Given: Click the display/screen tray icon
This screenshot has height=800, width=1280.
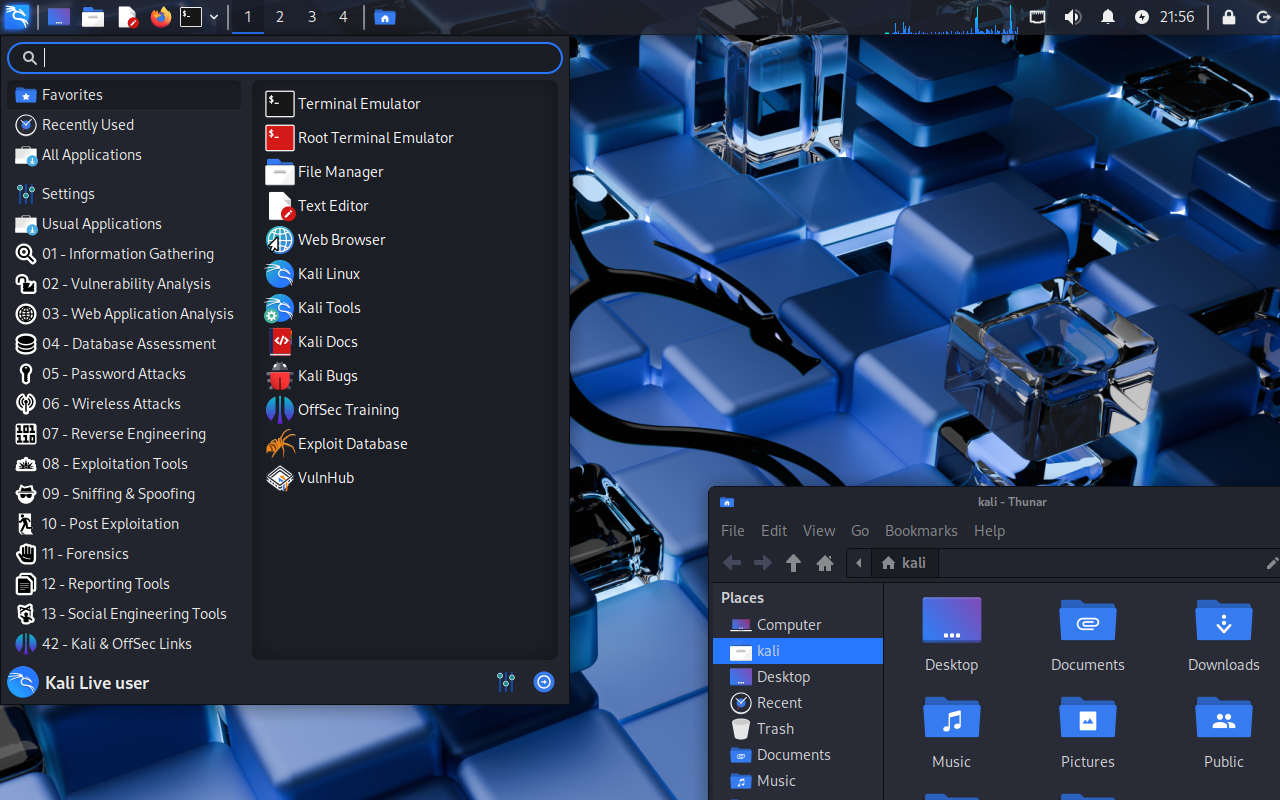Looking at the screenshot, I should pyautogui.click(x=1038, y=17).
